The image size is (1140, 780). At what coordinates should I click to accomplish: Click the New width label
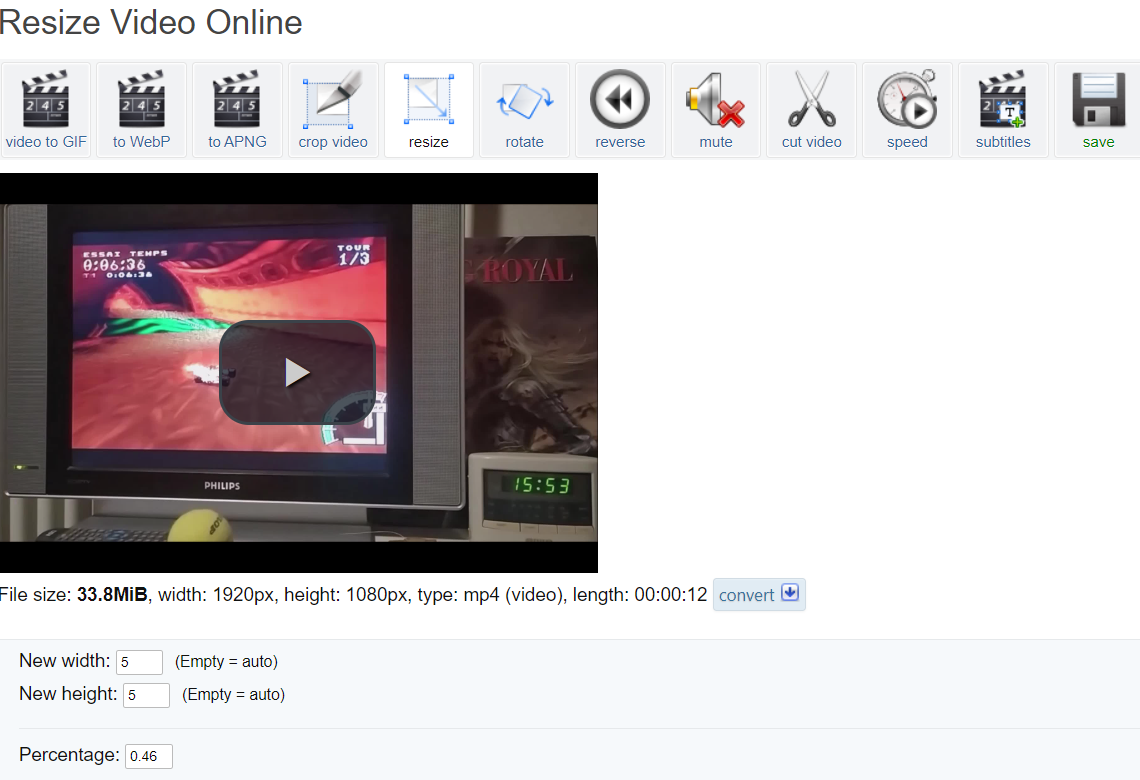[x=65, y=661]
